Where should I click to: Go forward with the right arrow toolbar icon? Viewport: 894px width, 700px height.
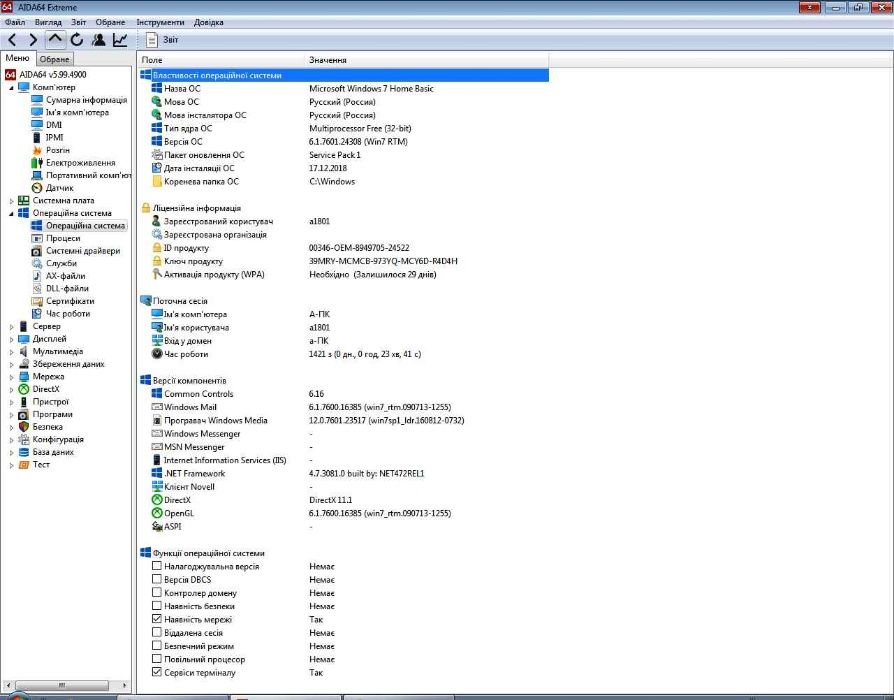(33, 40)
